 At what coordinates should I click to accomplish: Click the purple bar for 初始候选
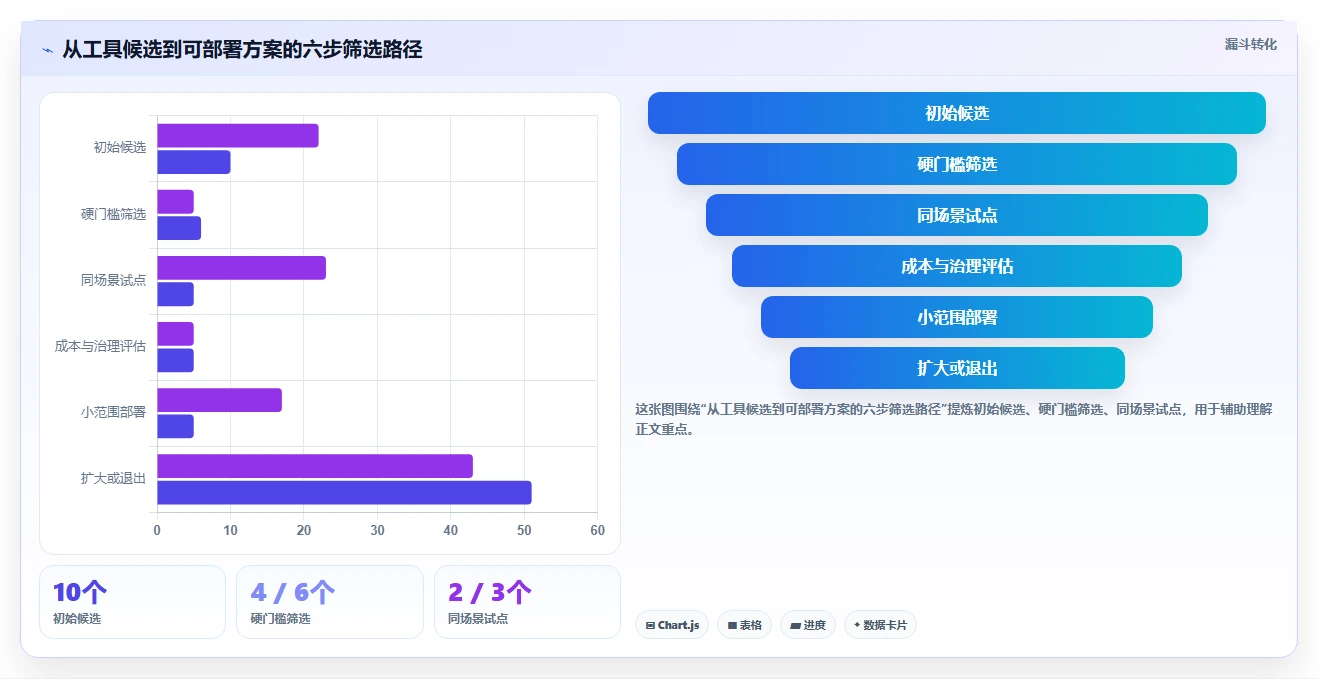238,136
